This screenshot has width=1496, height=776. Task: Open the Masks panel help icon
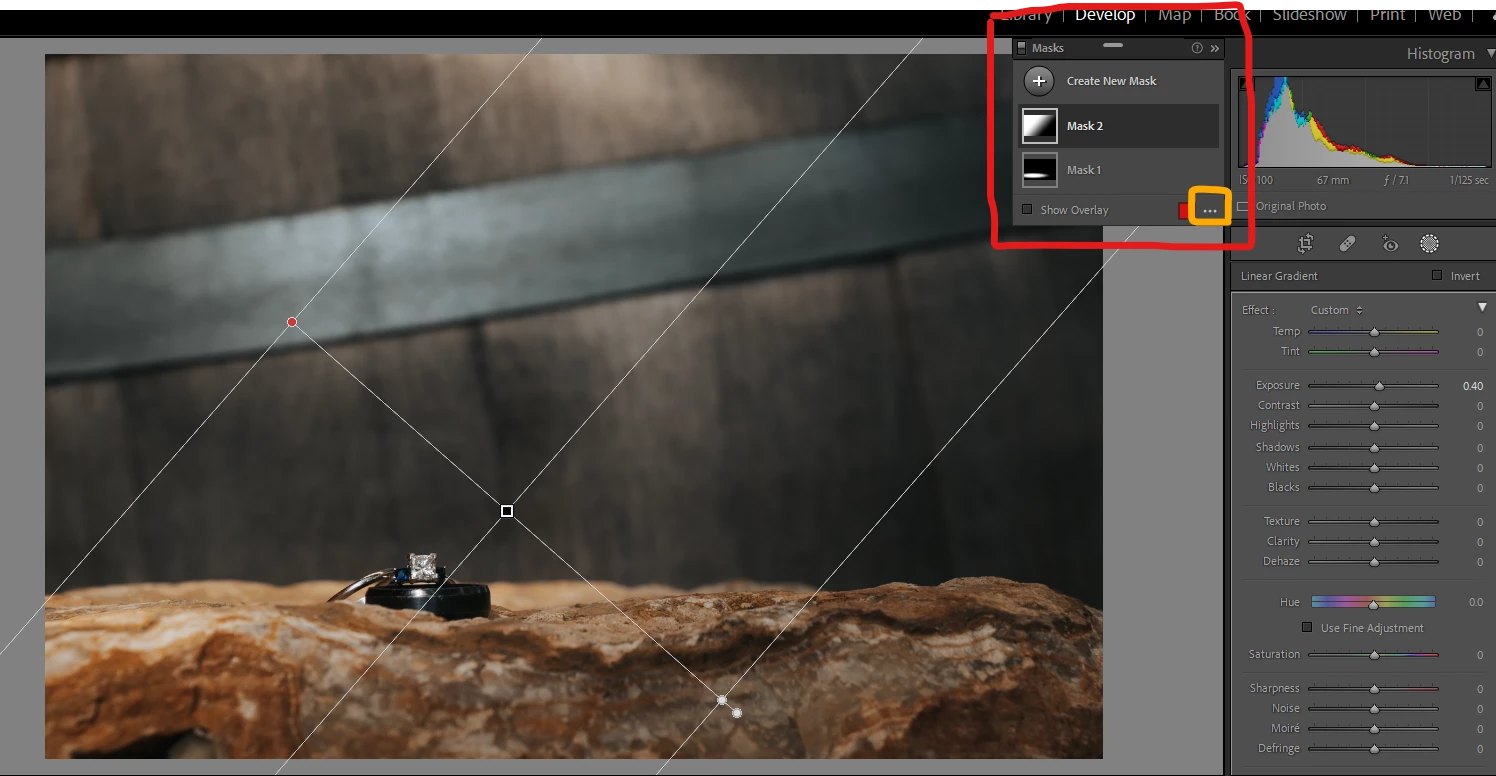[x=1197, y=48]
